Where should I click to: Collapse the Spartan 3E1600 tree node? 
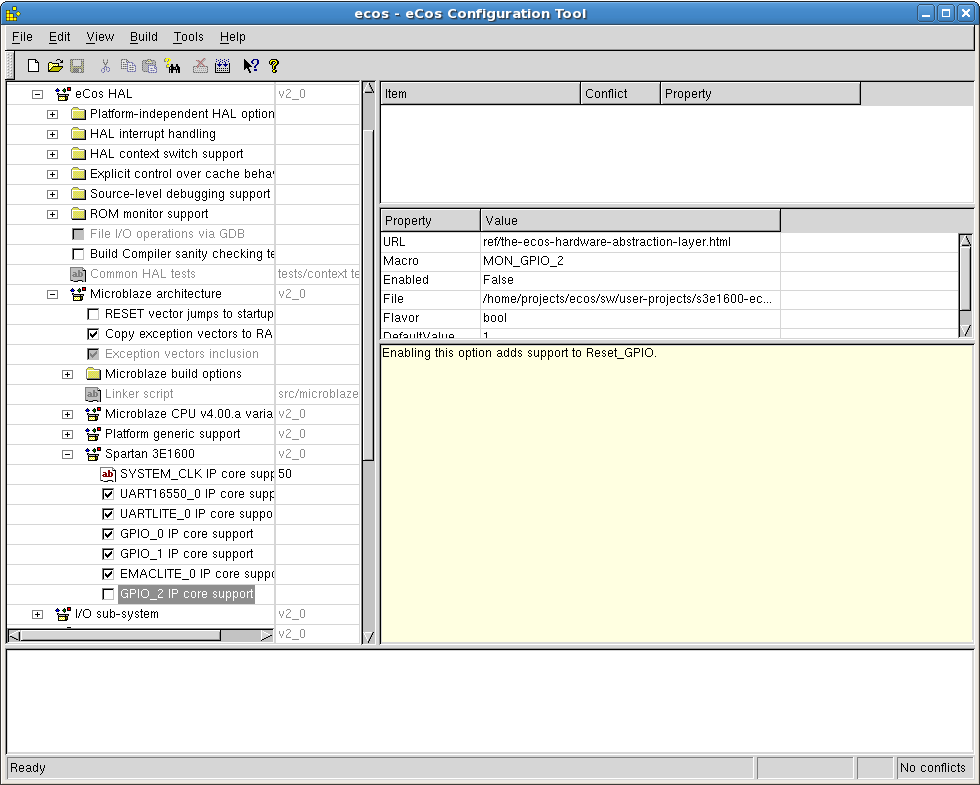(68, 454)
